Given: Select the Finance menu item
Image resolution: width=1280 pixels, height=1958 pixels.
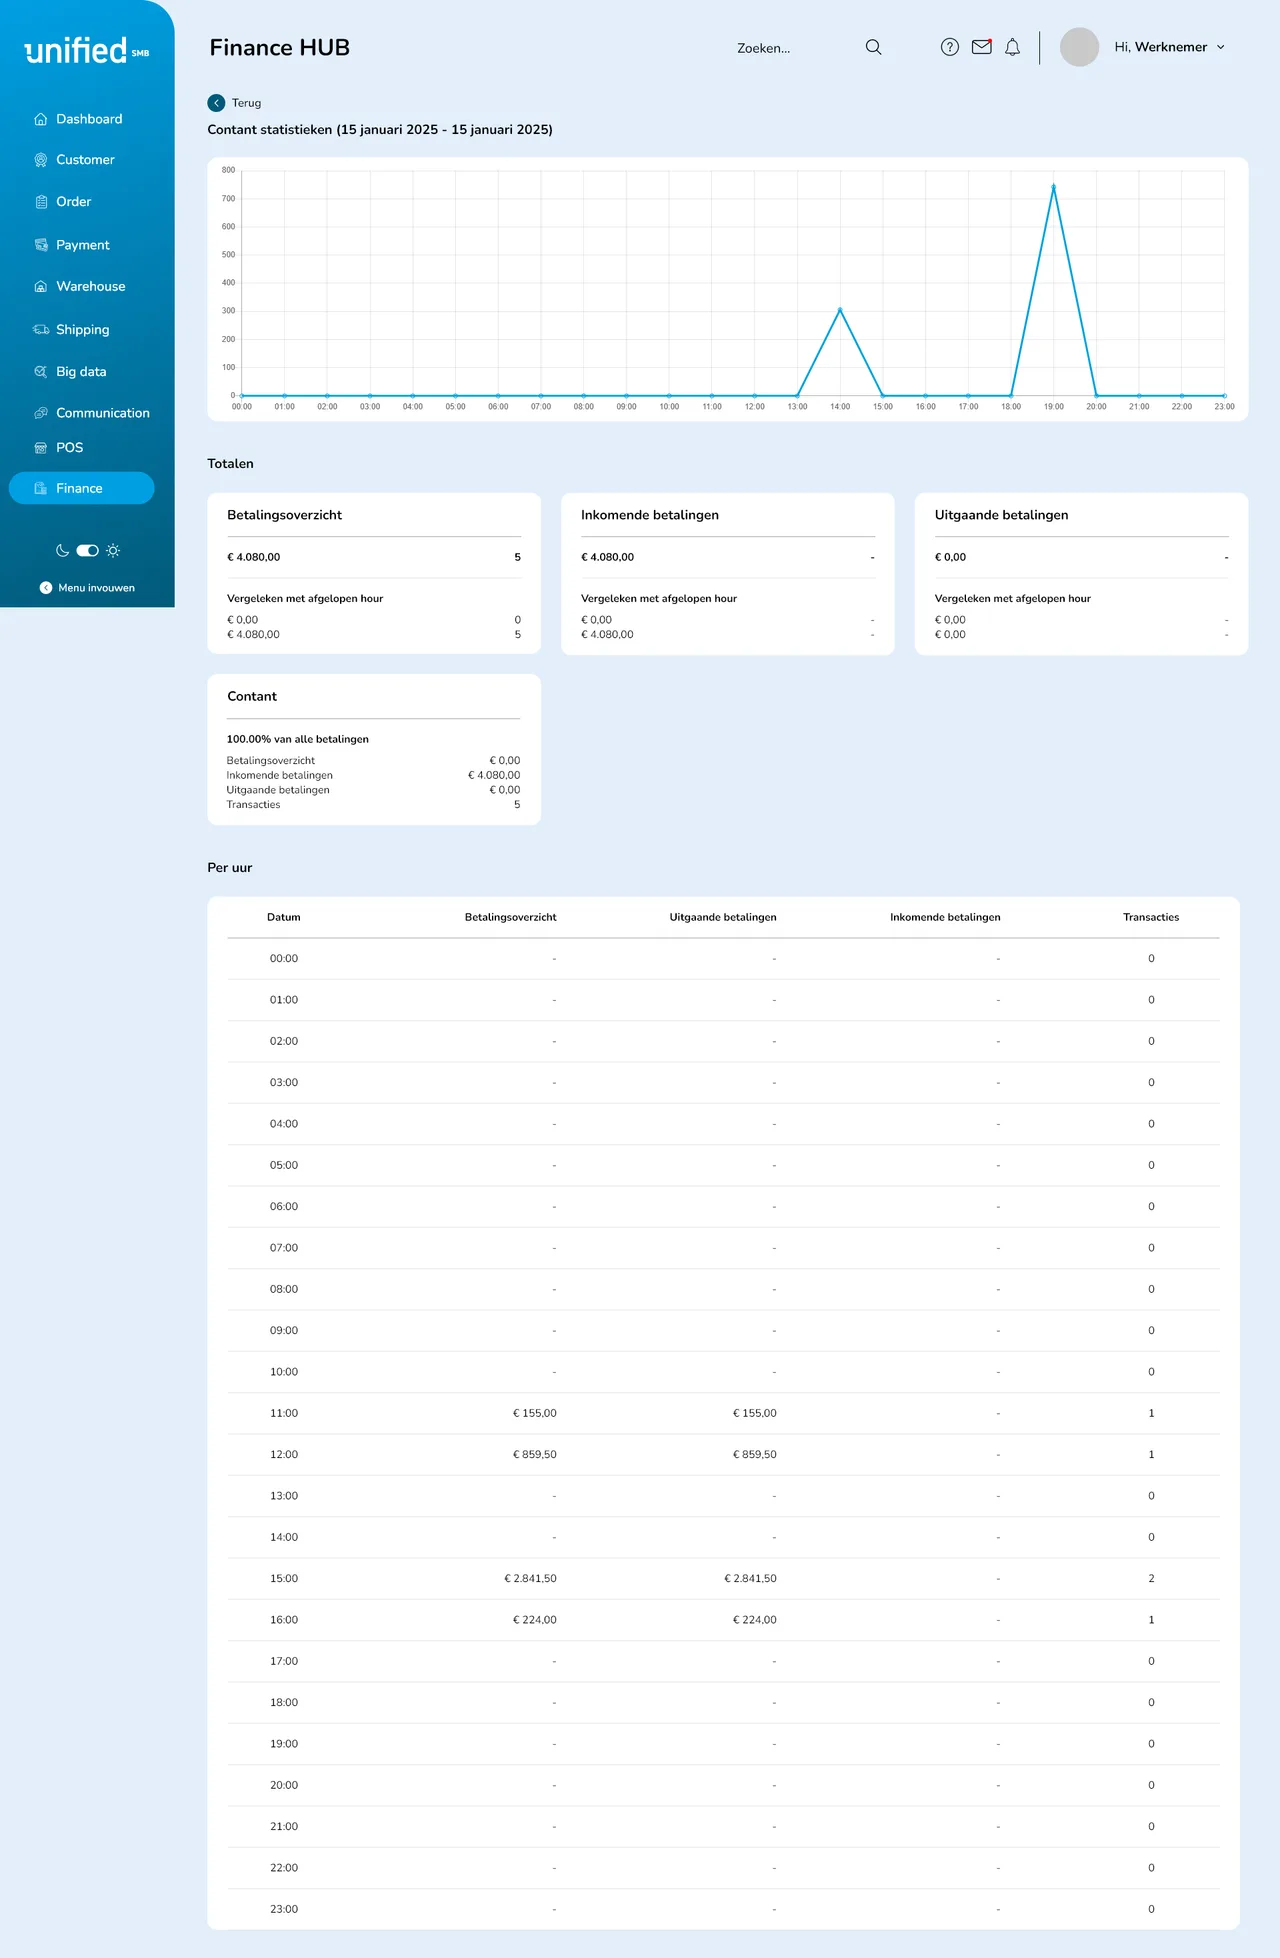Looking at the screenshot, I should [x=81, y=488].
